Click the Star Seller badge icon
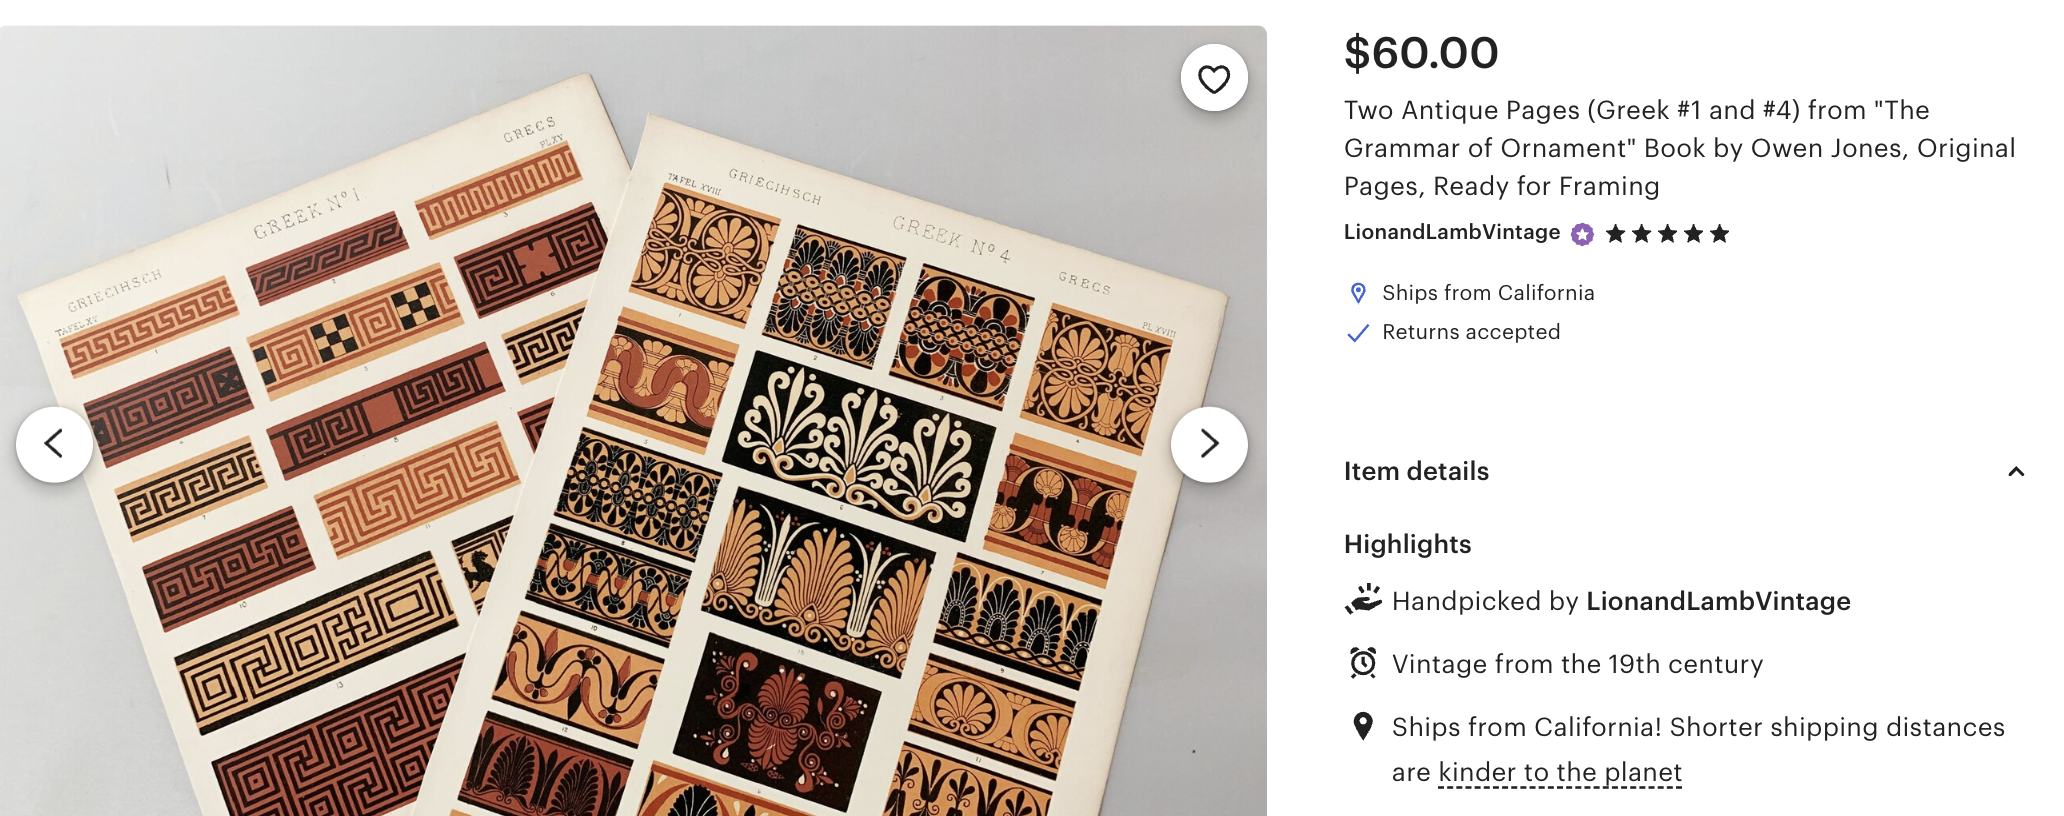Viewport: 2064px width, 816px height. 1582,234
